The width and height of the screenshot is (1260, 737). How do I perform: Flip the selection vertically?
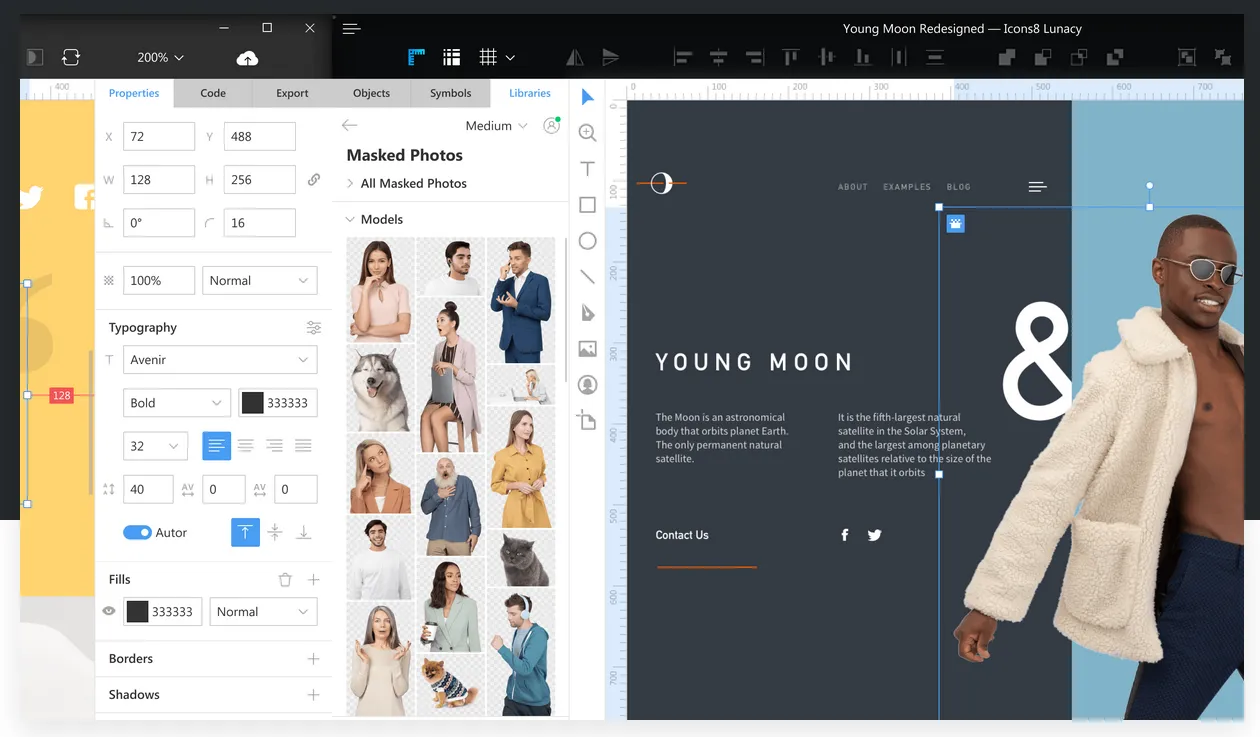(610, 58)
